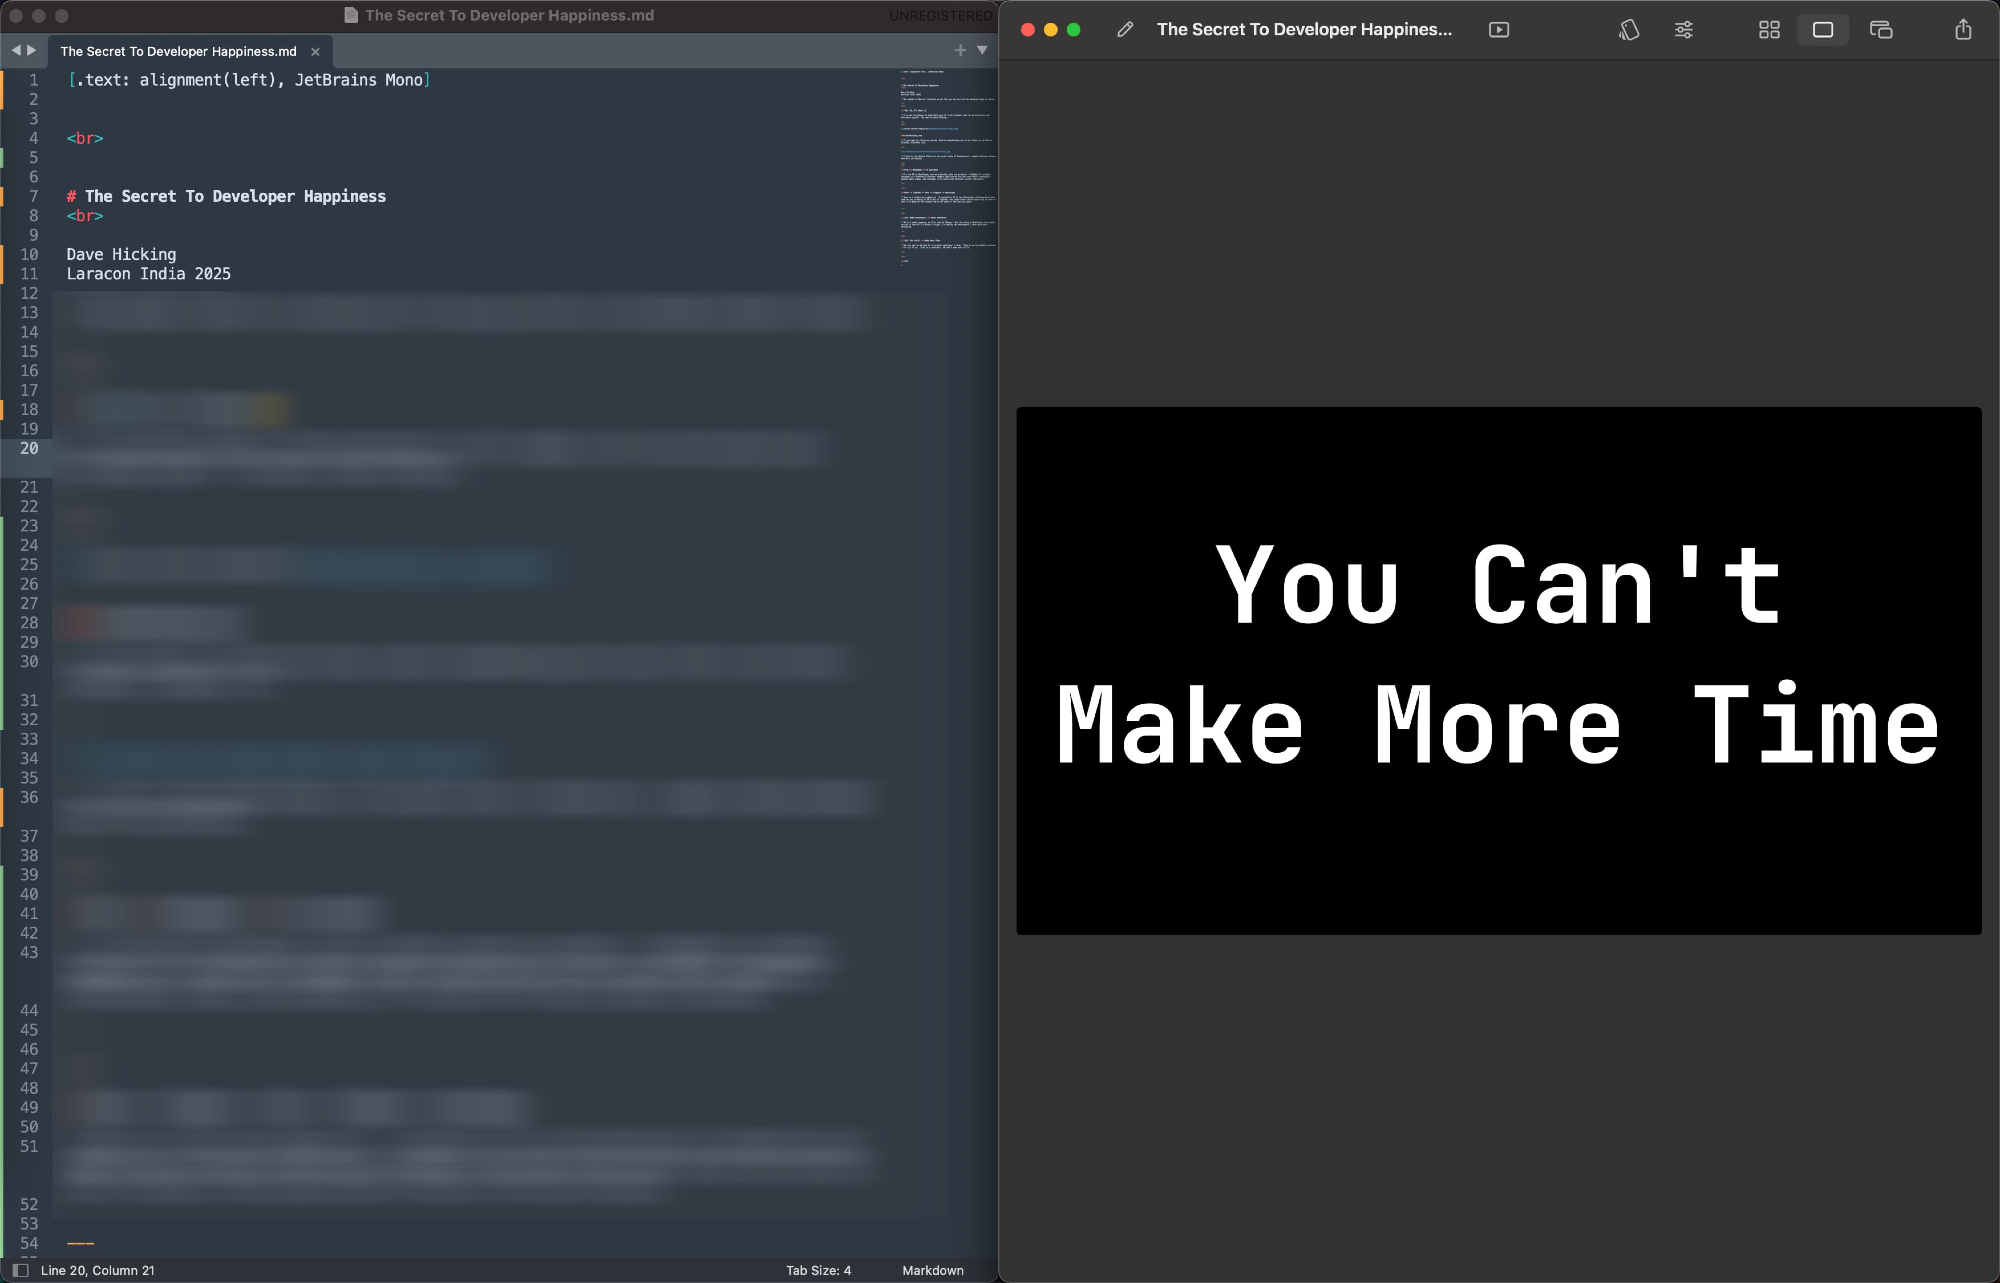Add a new tab with the plus icon
This screenshot has height=1283, width=2000.
(x=960, y=50)
